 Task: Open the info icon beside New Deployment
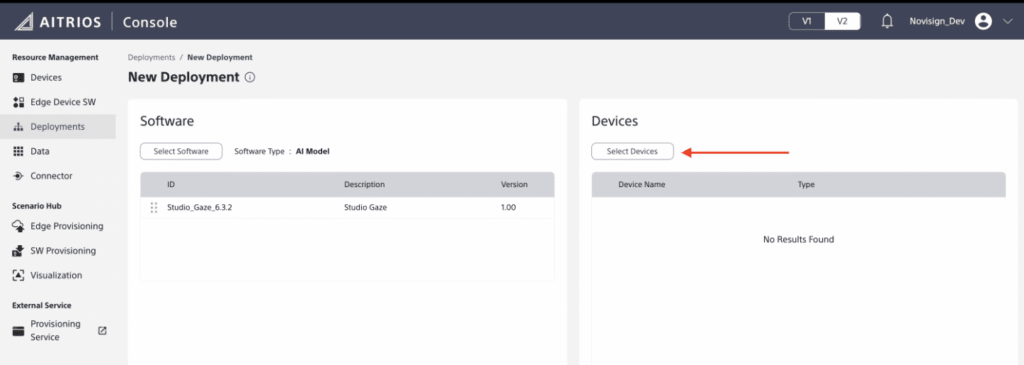pos(249,77)
